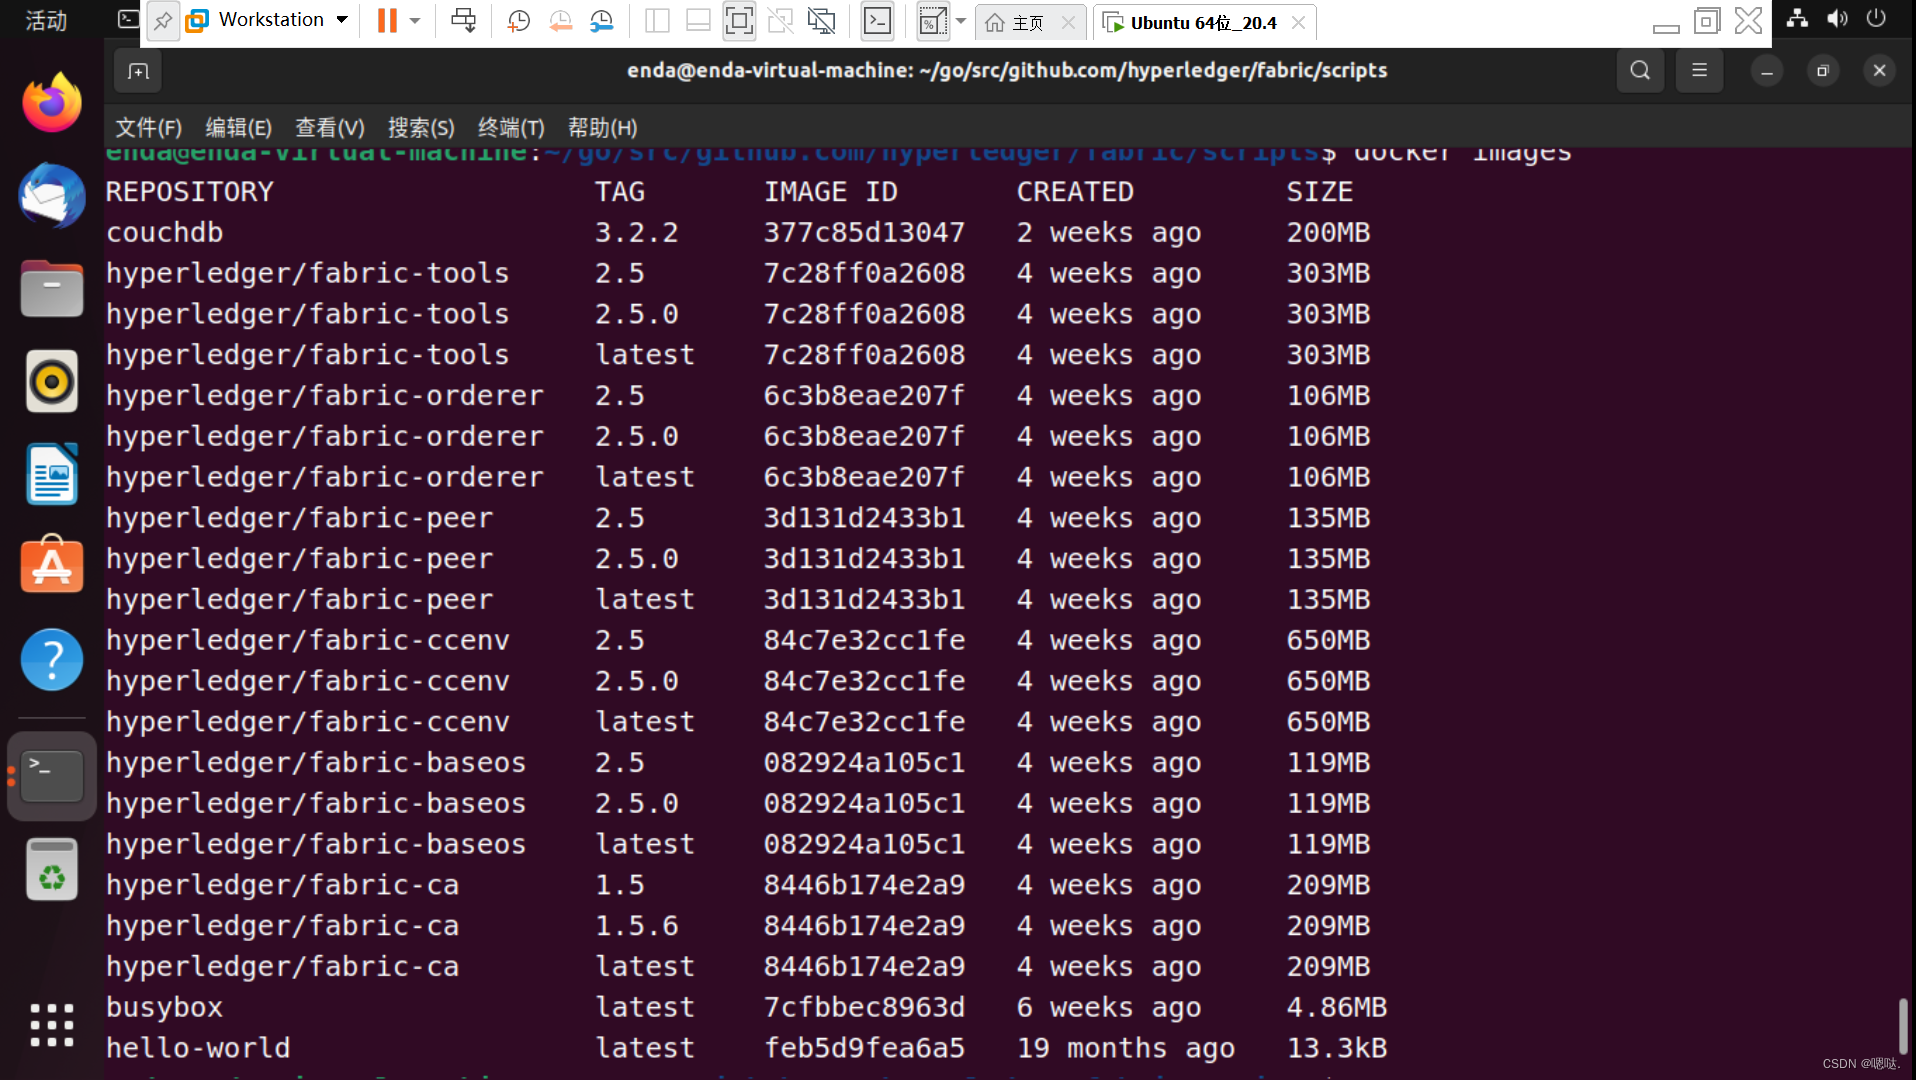Click the terminal search magnifier button

tap(1640, 70)
